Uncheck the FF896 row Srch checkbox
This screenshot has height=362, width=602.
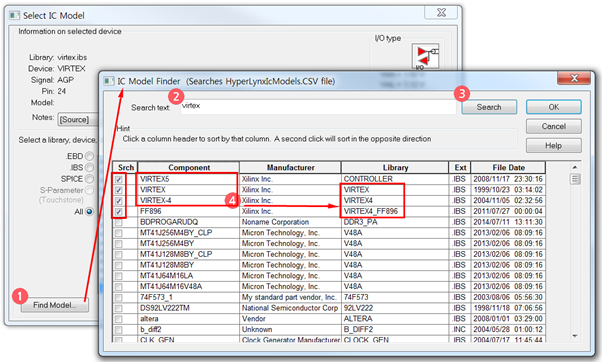pyautogui.click(x=119, y=212)
